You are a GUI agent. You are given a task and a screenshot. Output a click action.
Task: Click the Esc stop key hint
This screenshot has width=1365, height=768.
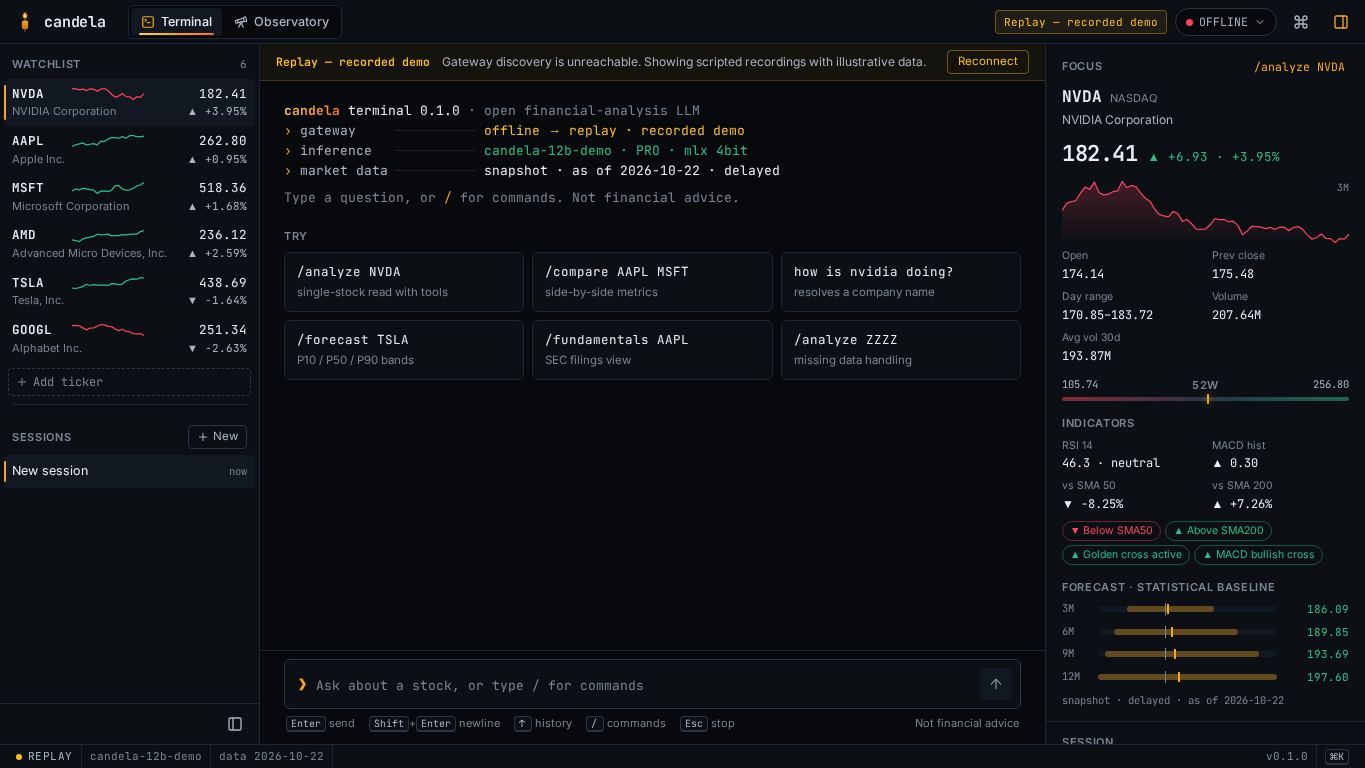pyautogui.click(x=707, y=723)
